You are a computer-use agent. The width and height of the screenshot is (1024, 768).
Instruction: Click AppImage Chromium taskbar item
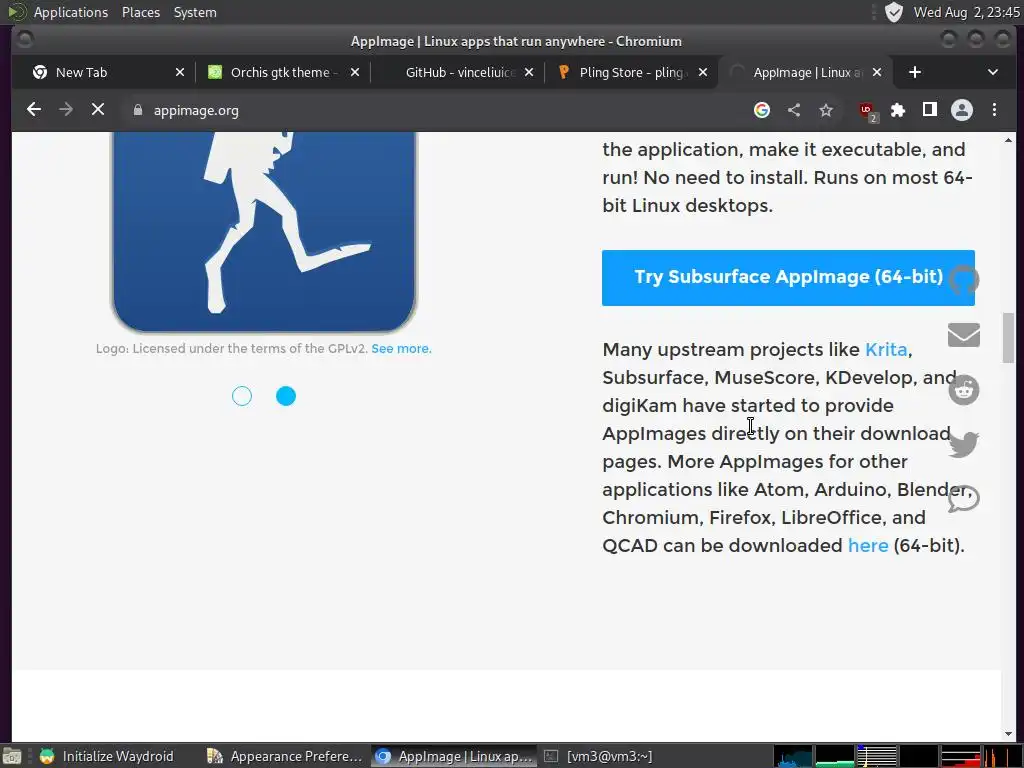tap(455, 756)
